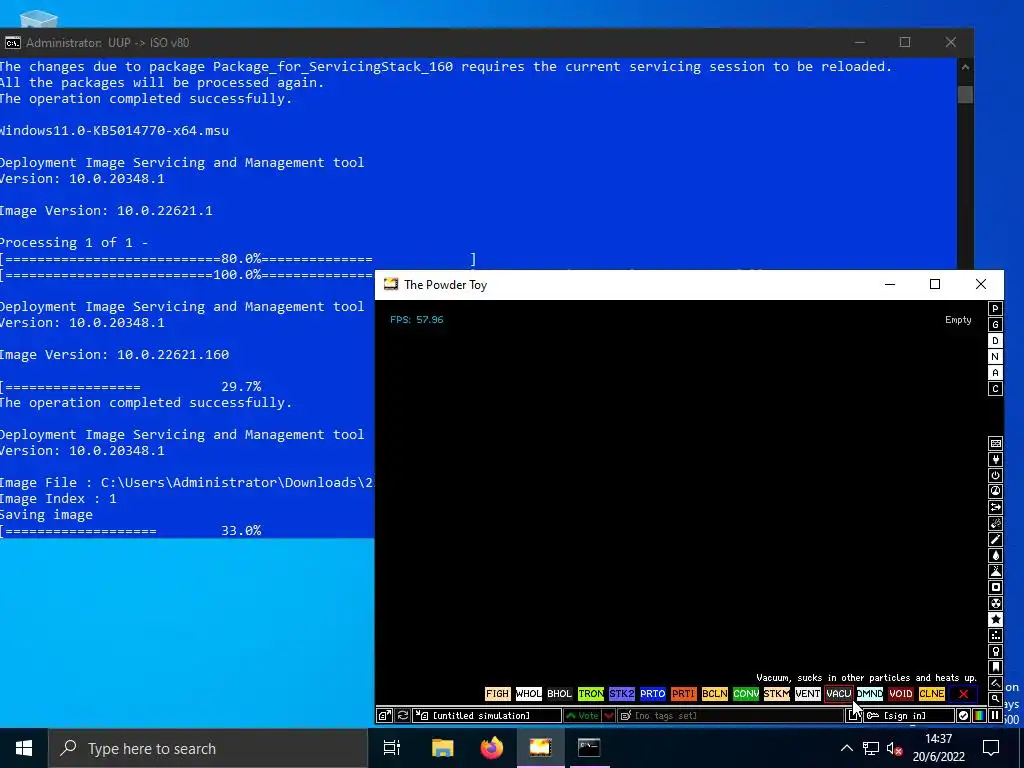
Task: Toggle the G view button
Action: [995, 325]
